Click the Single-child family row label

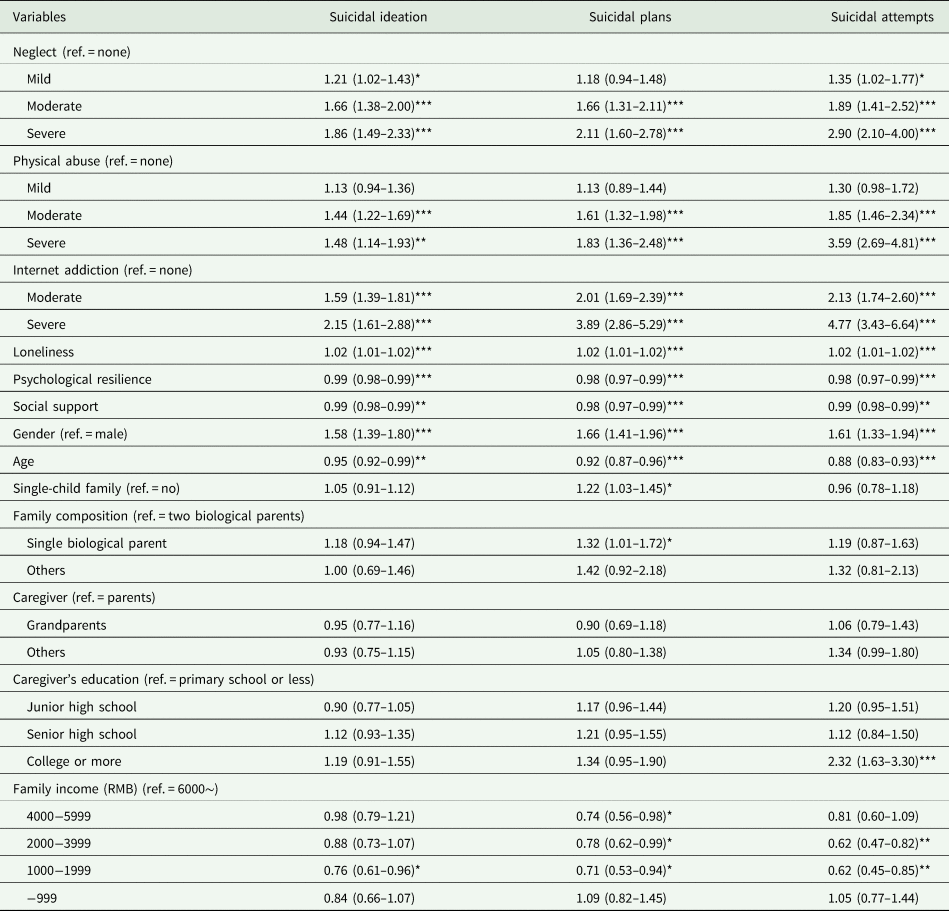click(94, 488)
